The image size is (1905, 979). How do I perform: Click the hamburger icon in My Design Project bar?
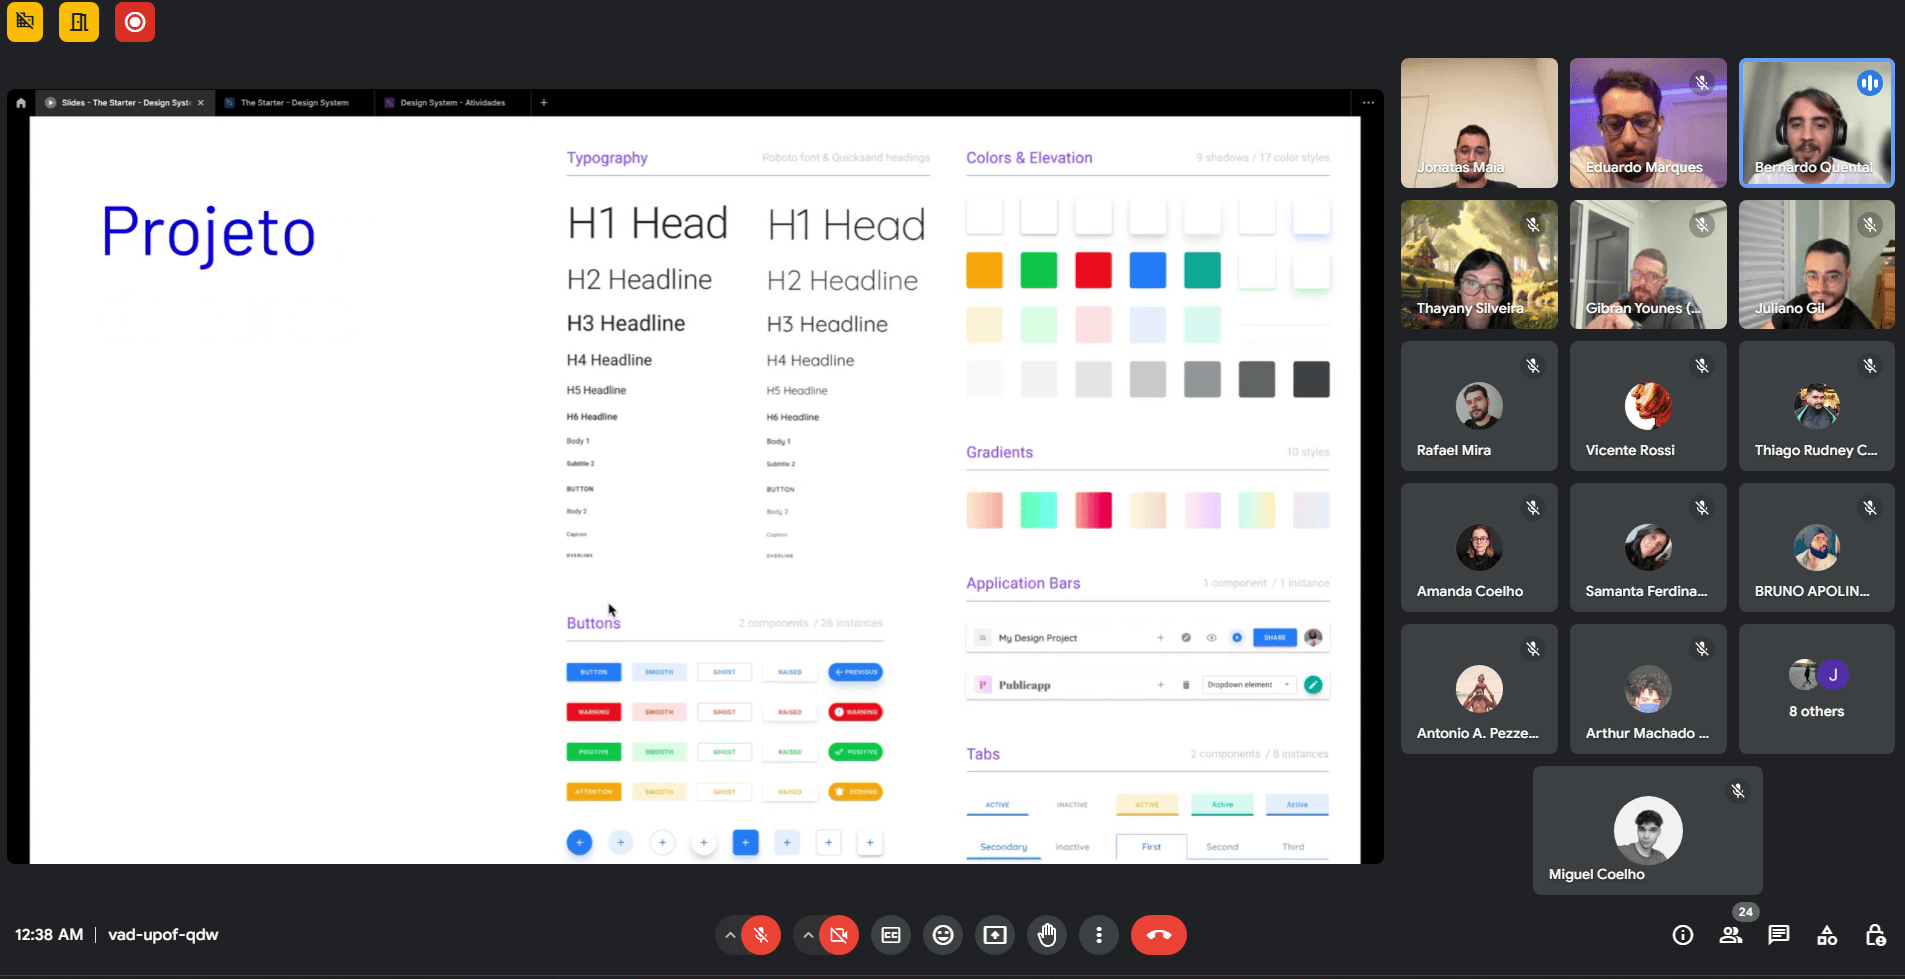pos(983,638)
